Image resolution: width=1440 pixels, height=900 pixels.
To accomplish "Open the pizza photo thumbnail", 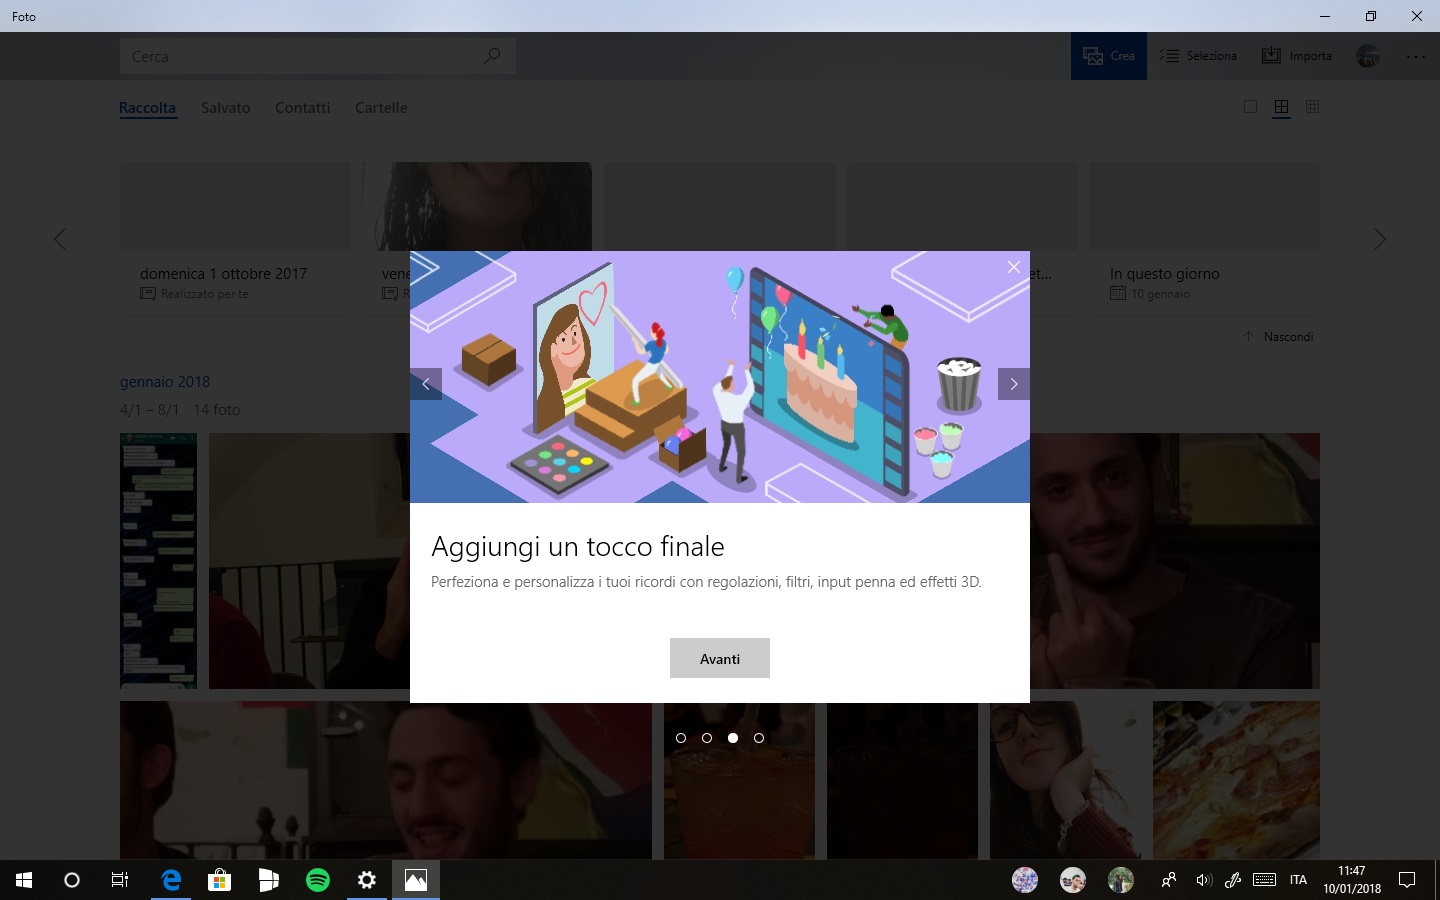I will 1236,780.
